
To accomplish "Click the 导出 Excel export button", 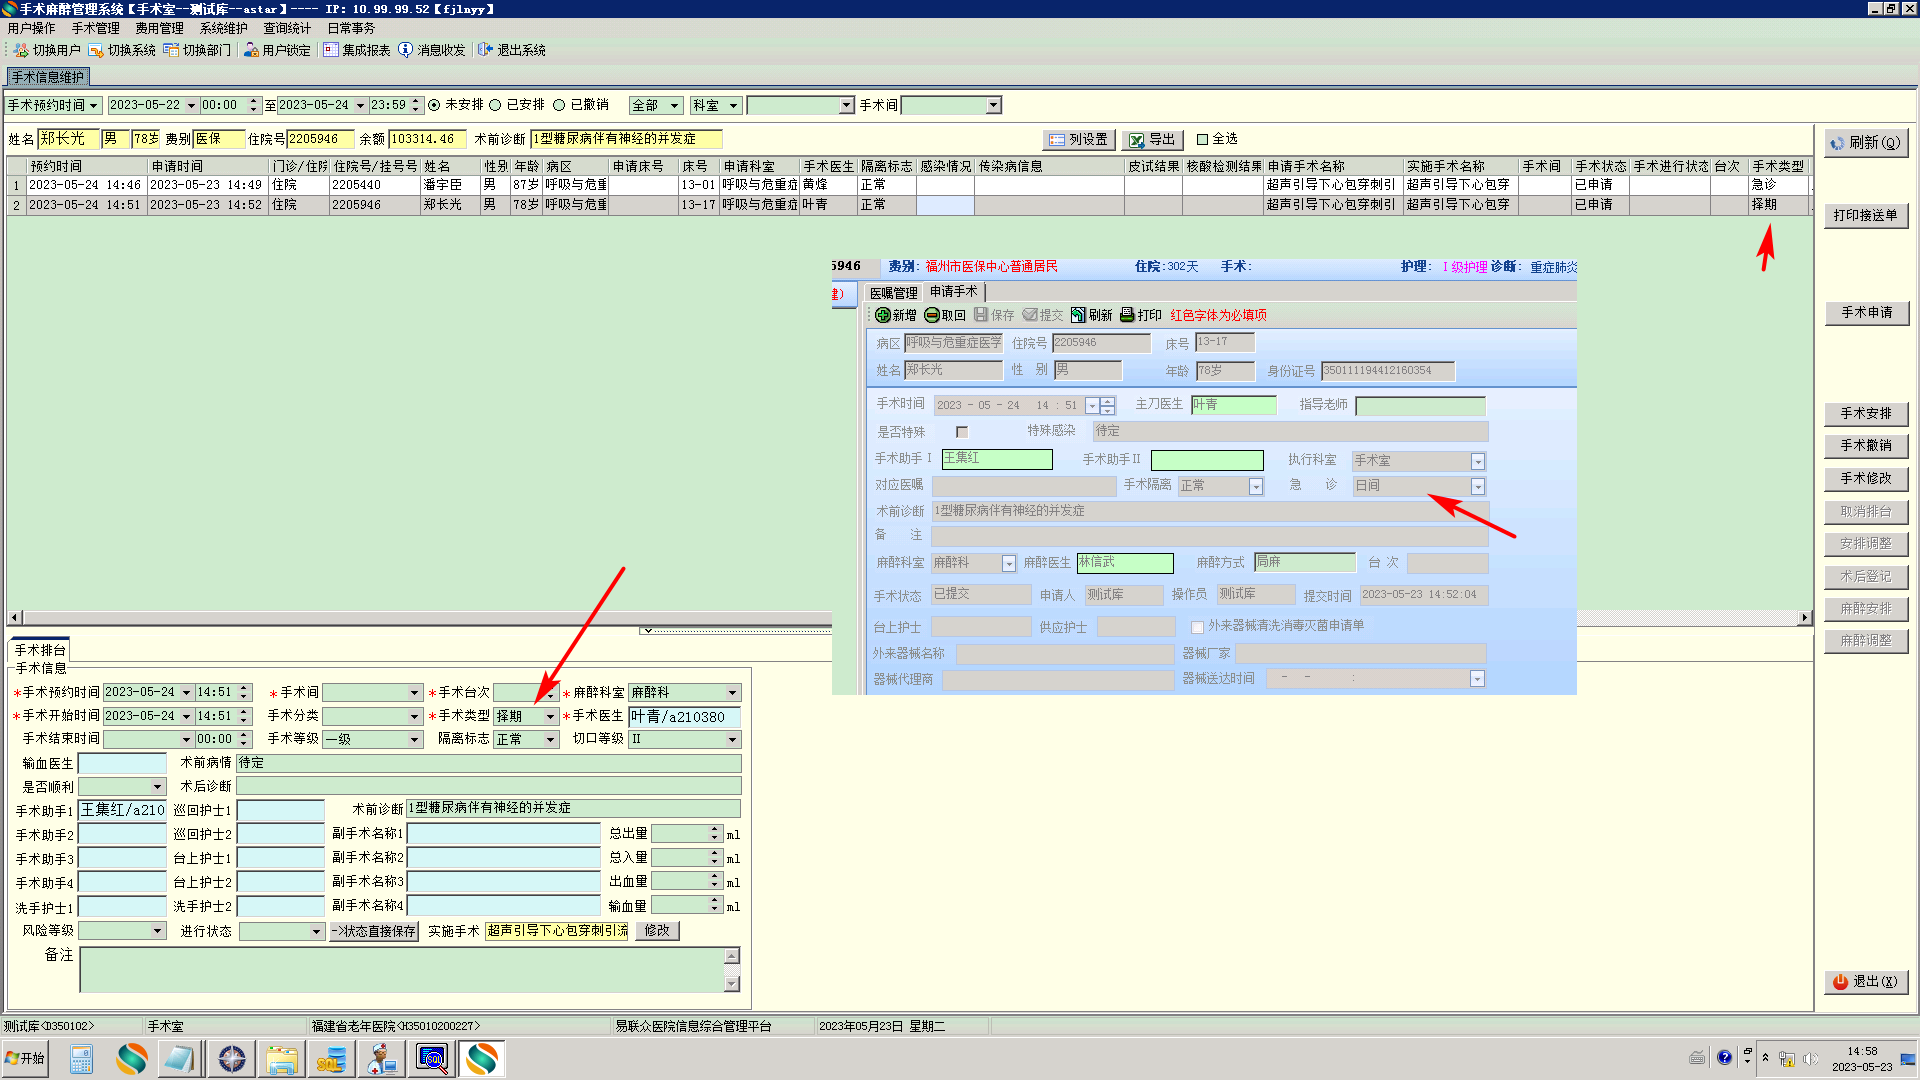I will tap(1152, 140).
